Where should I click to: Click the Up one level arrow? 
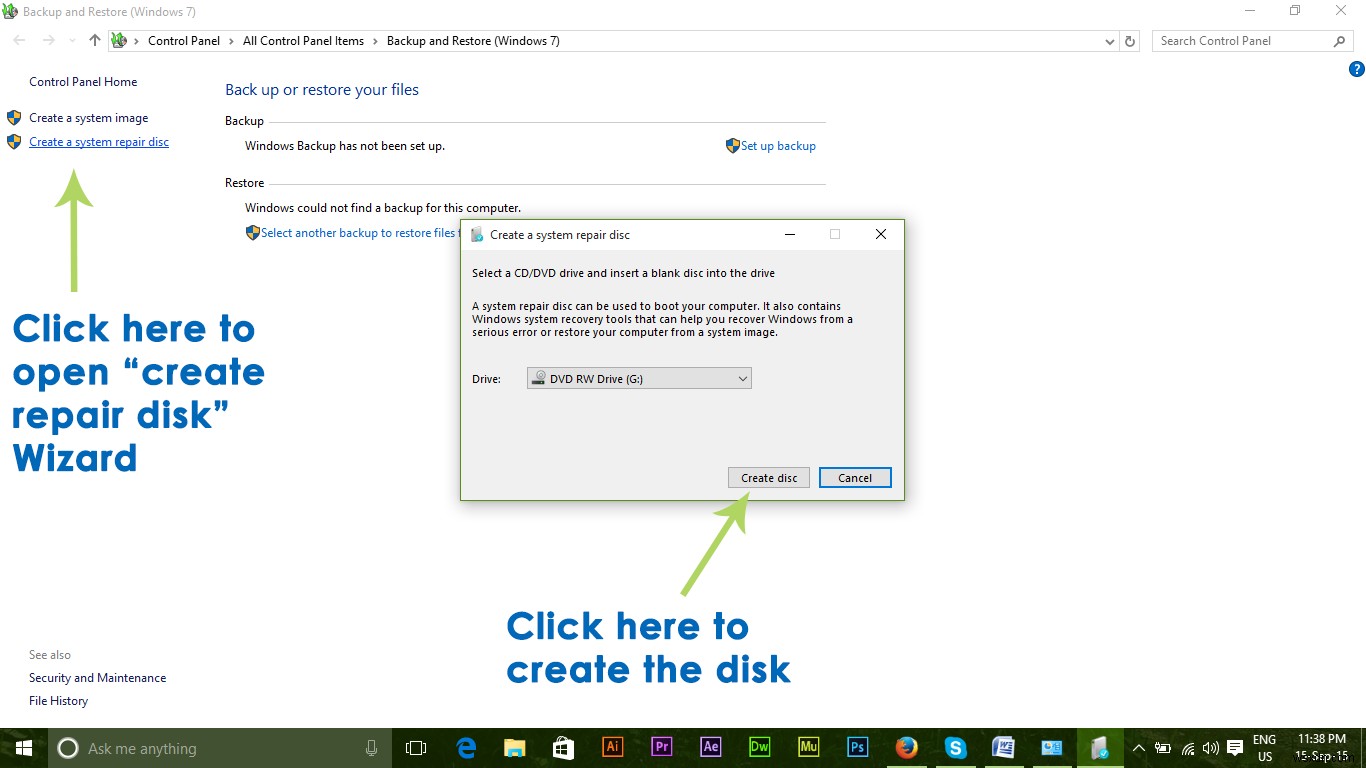pos(95,41)
